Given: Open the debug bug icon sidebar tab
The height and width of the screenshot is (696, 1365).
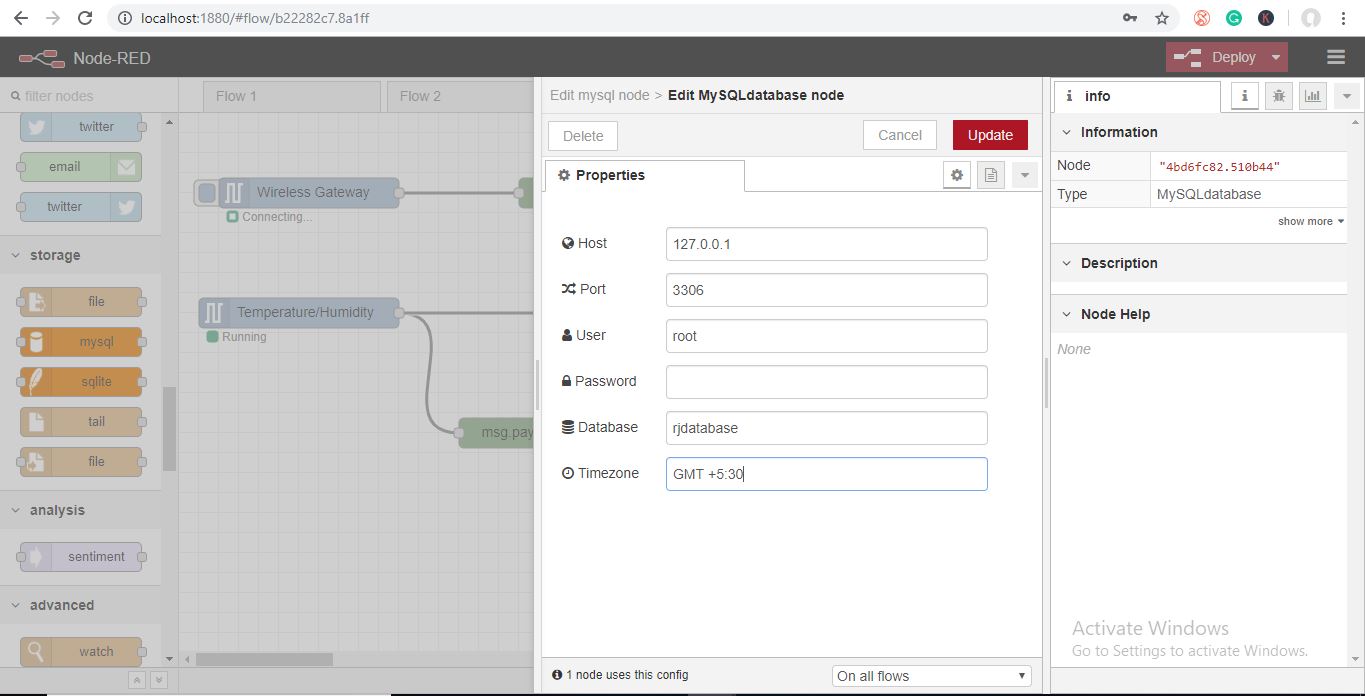Looking at the screenshot, I should click(1278, 96).
